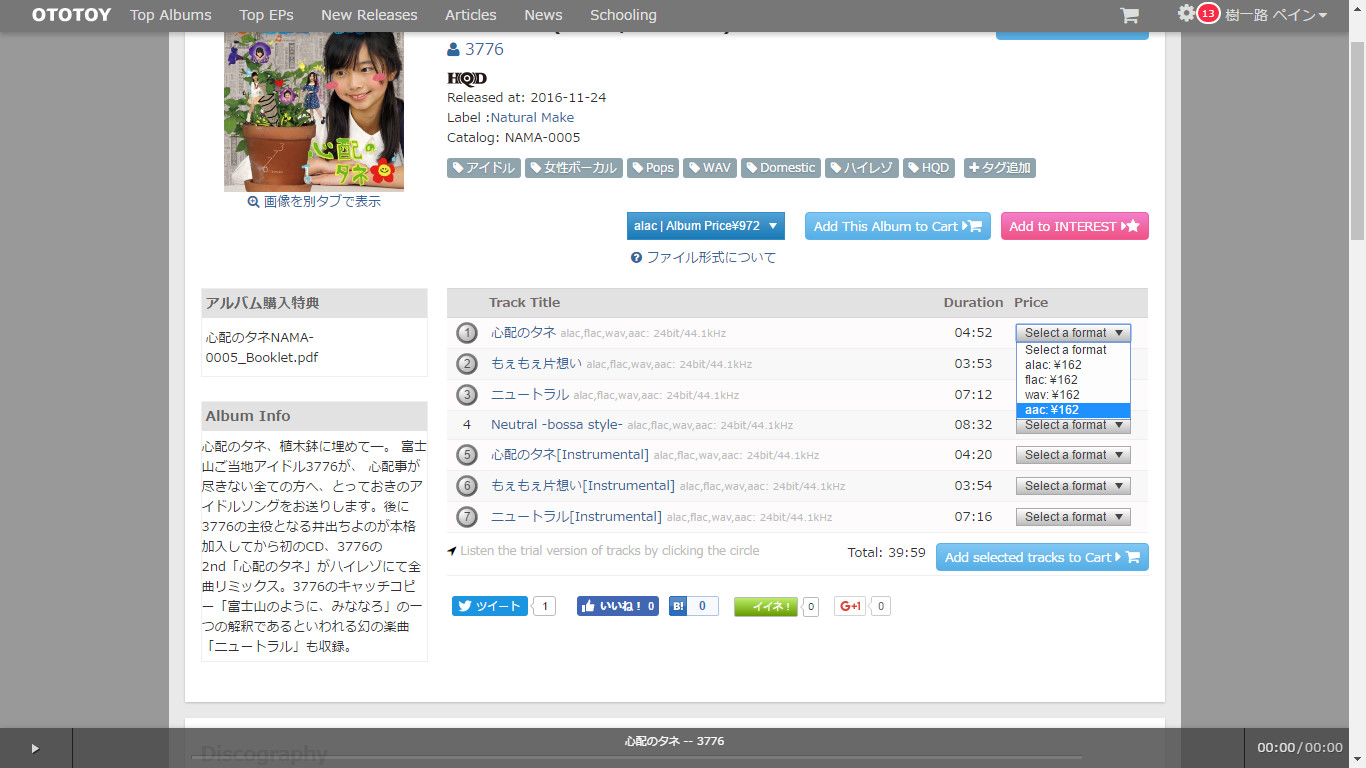The width and height of the screenshot is (1366, 768).
Task: Click the play button in bottom player
Action: pyautogui.click(x=35, y=748)
